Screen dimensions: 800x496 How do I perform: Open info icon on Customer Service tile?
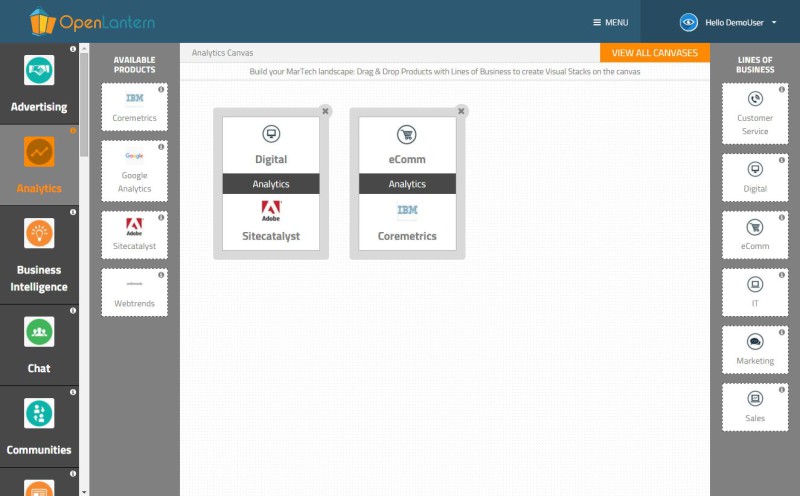click(x=782, y=89)
